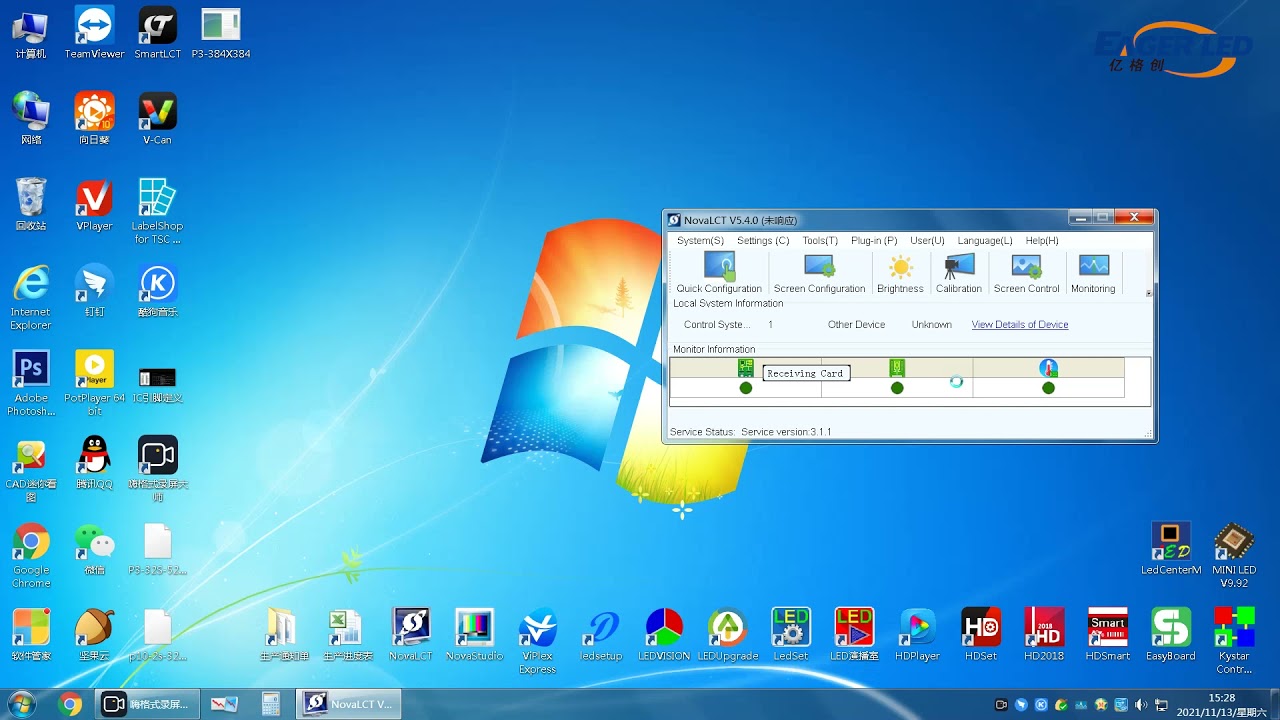The height and width of the screenshot is (720, 1280).
Task: Select the Recycle Bin desktop icon
Action: click(x=31, y=205)
